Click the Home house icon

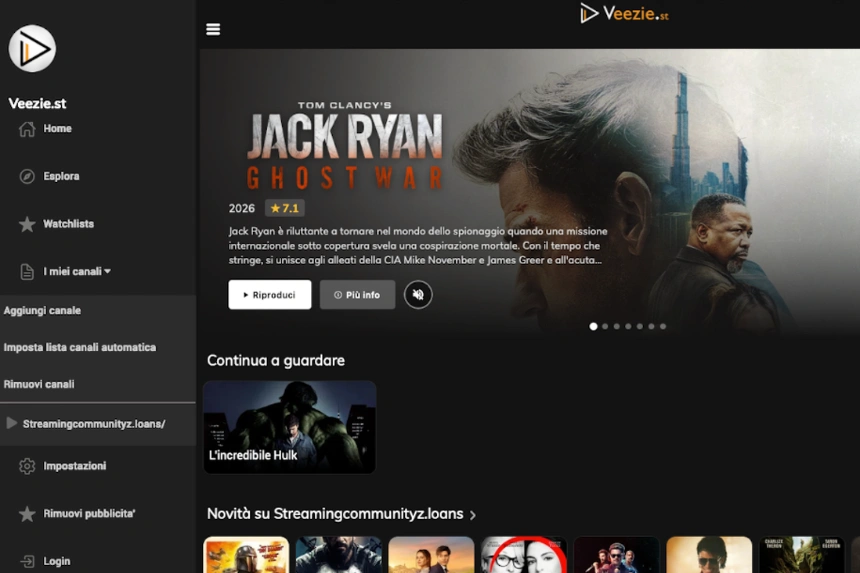coord(27,129)
